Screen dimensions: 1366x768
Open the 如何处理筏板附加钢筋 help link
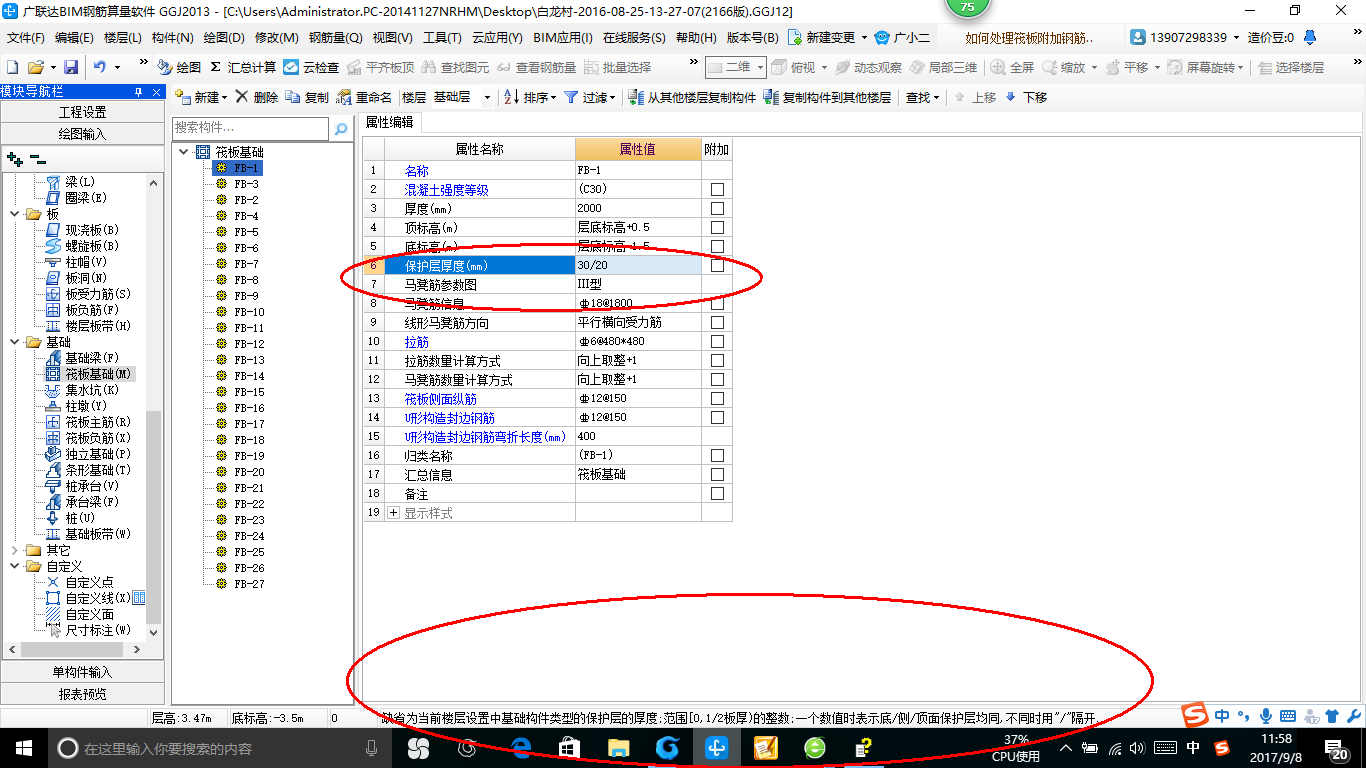1030,37
